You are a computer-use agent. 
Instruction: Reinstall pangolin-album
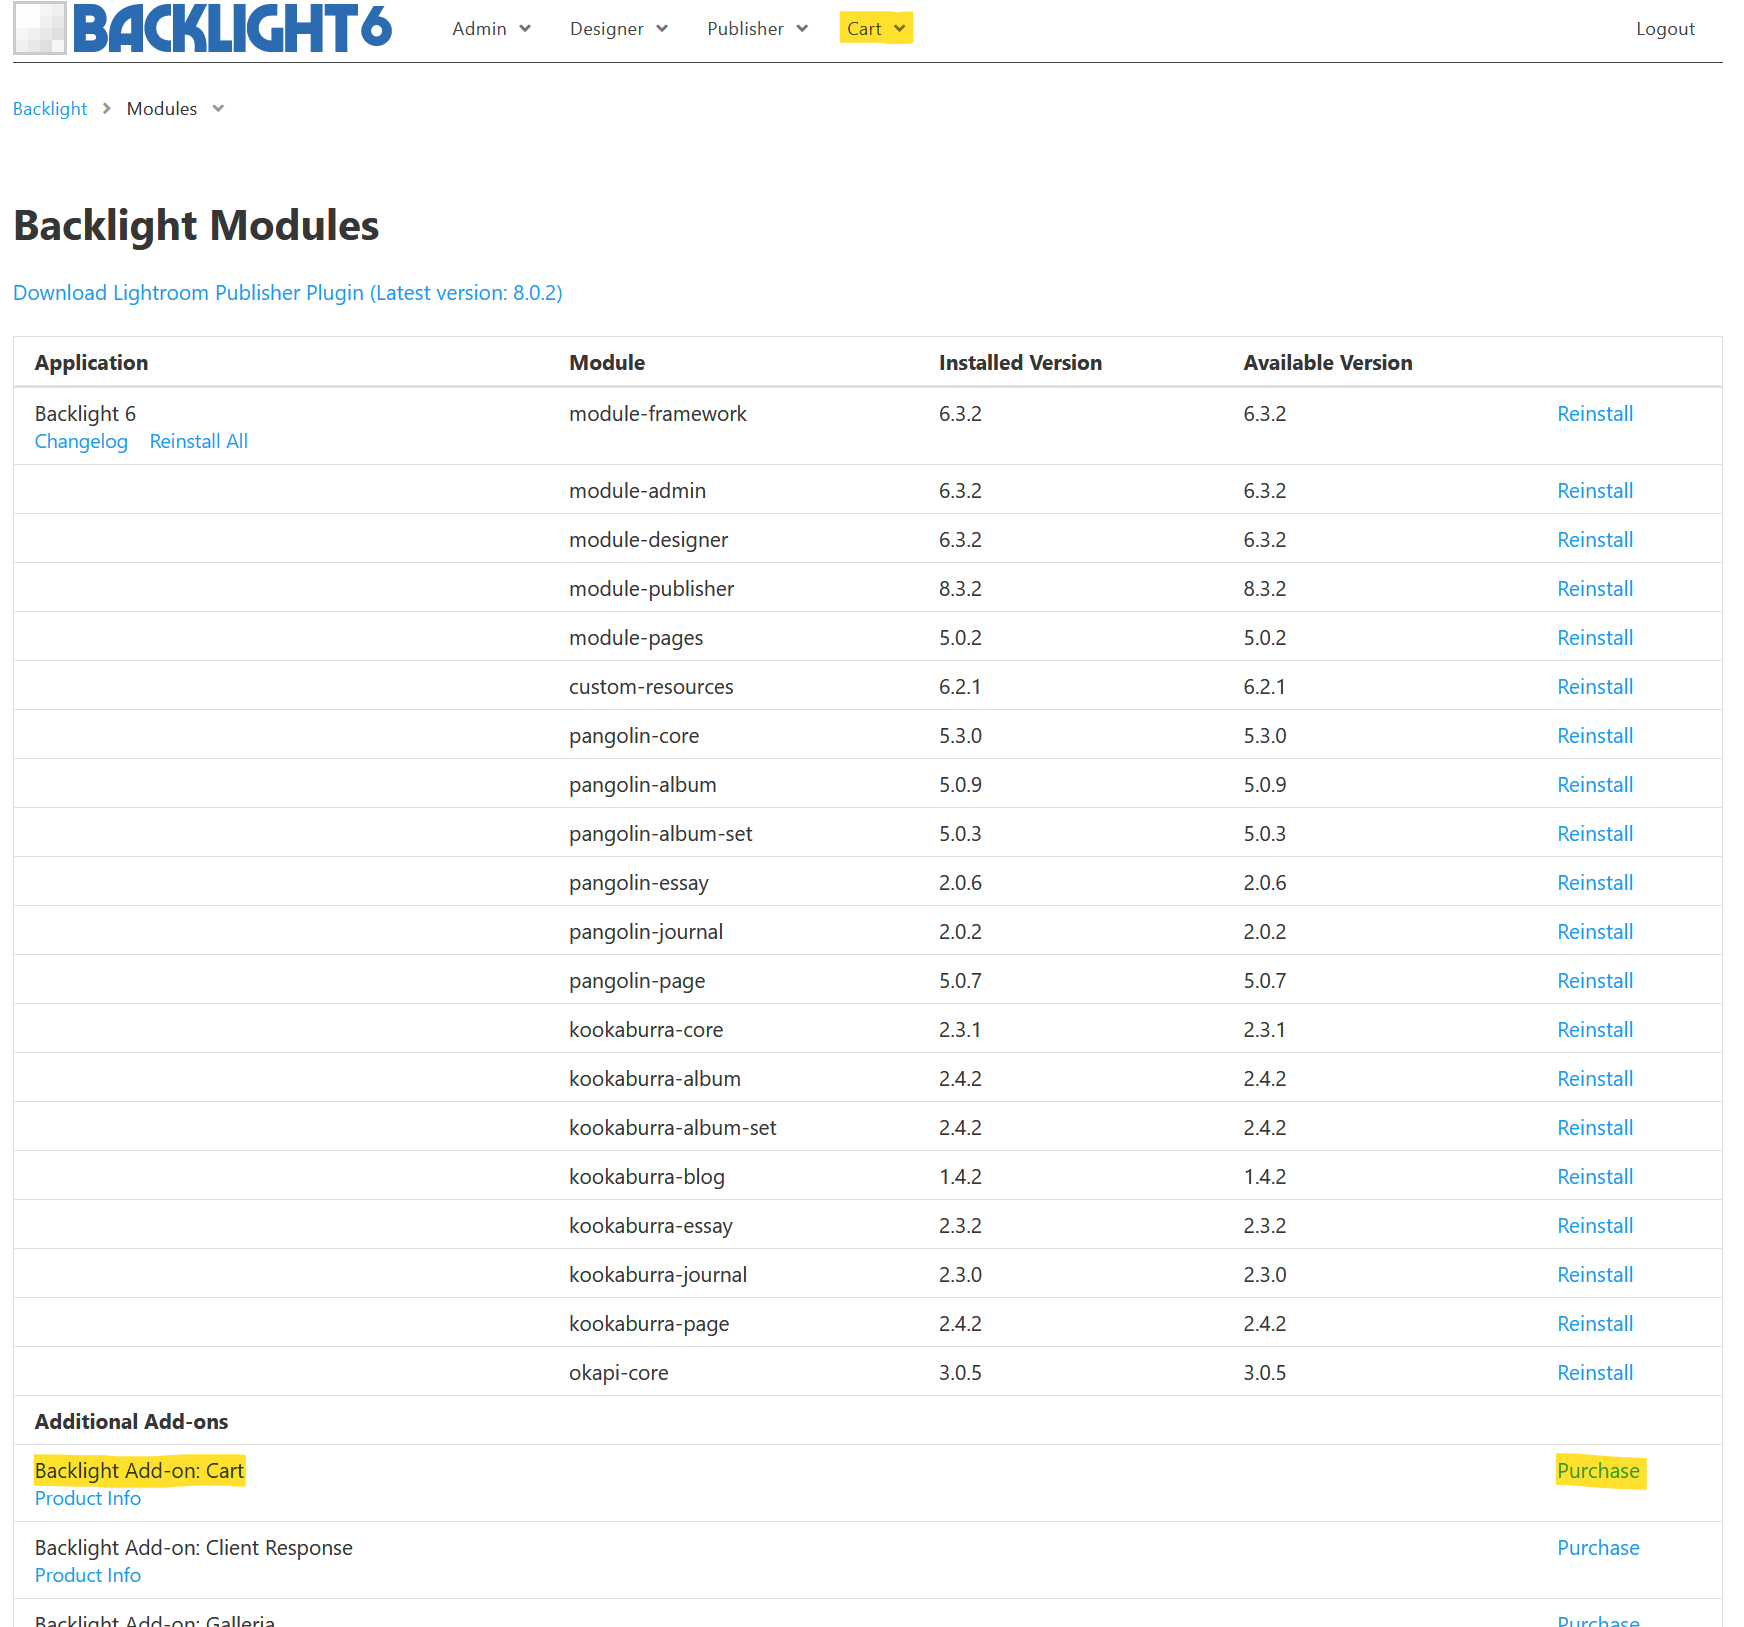tap(1595, 785)
